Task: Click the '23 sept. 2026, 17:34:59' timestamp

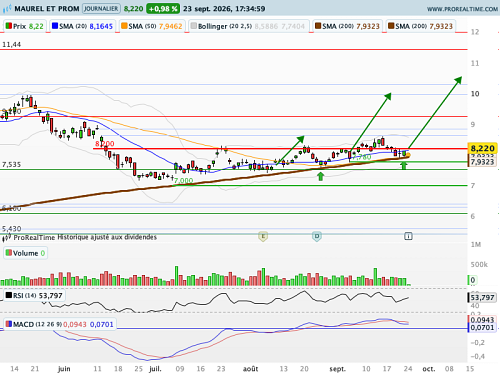Action: pyautogui.click(x=224, y=9)
